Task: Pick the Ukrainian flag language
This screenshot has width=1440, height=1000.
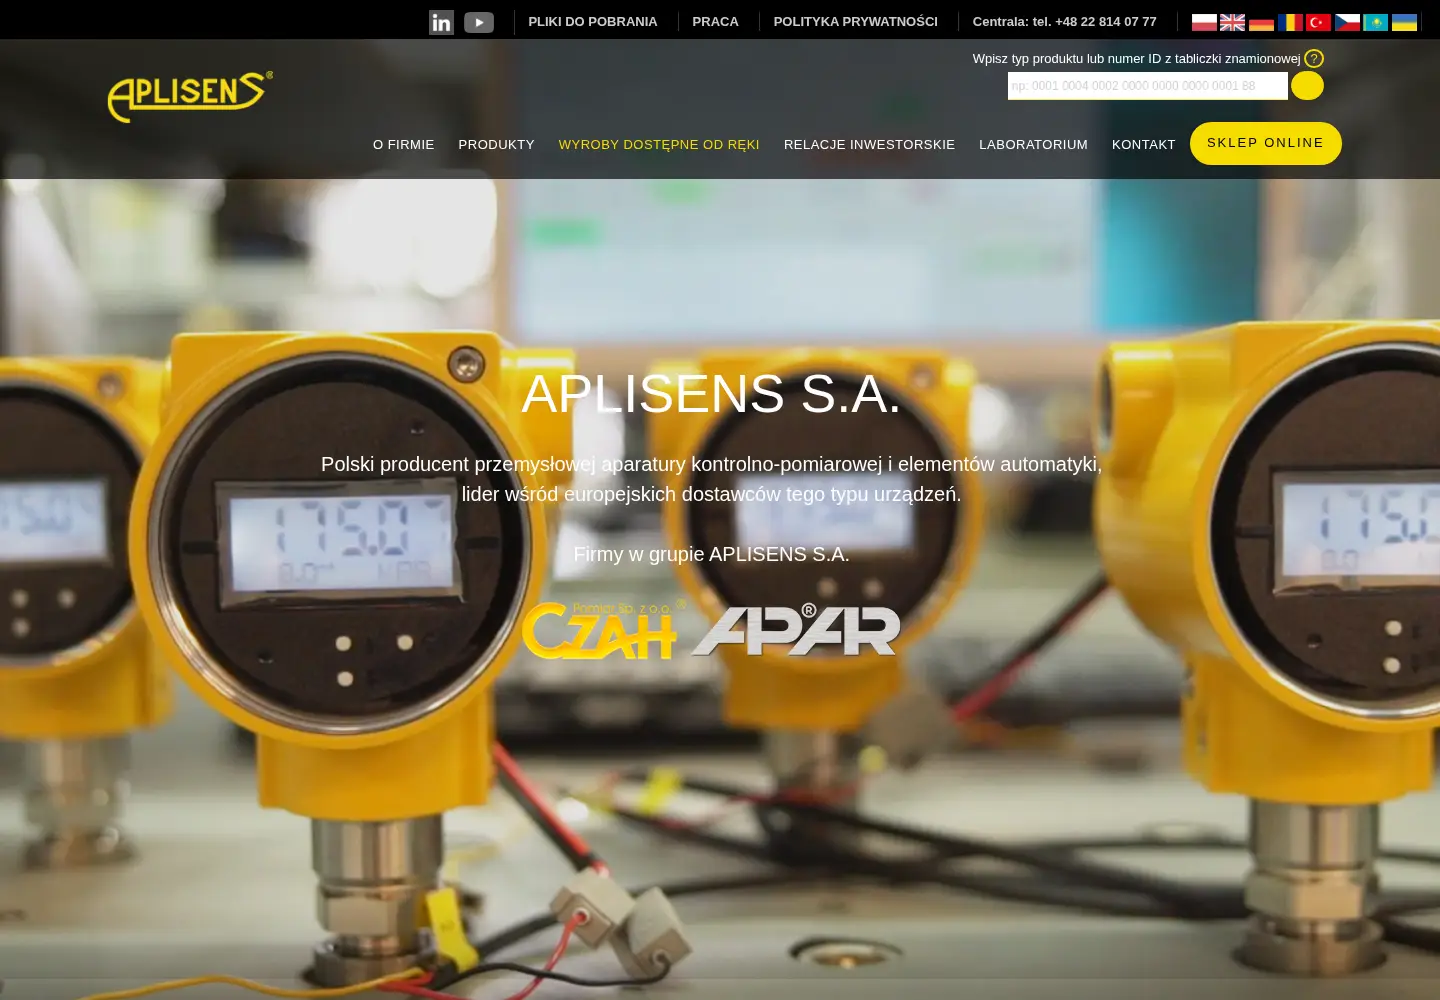Action: 1404,22
